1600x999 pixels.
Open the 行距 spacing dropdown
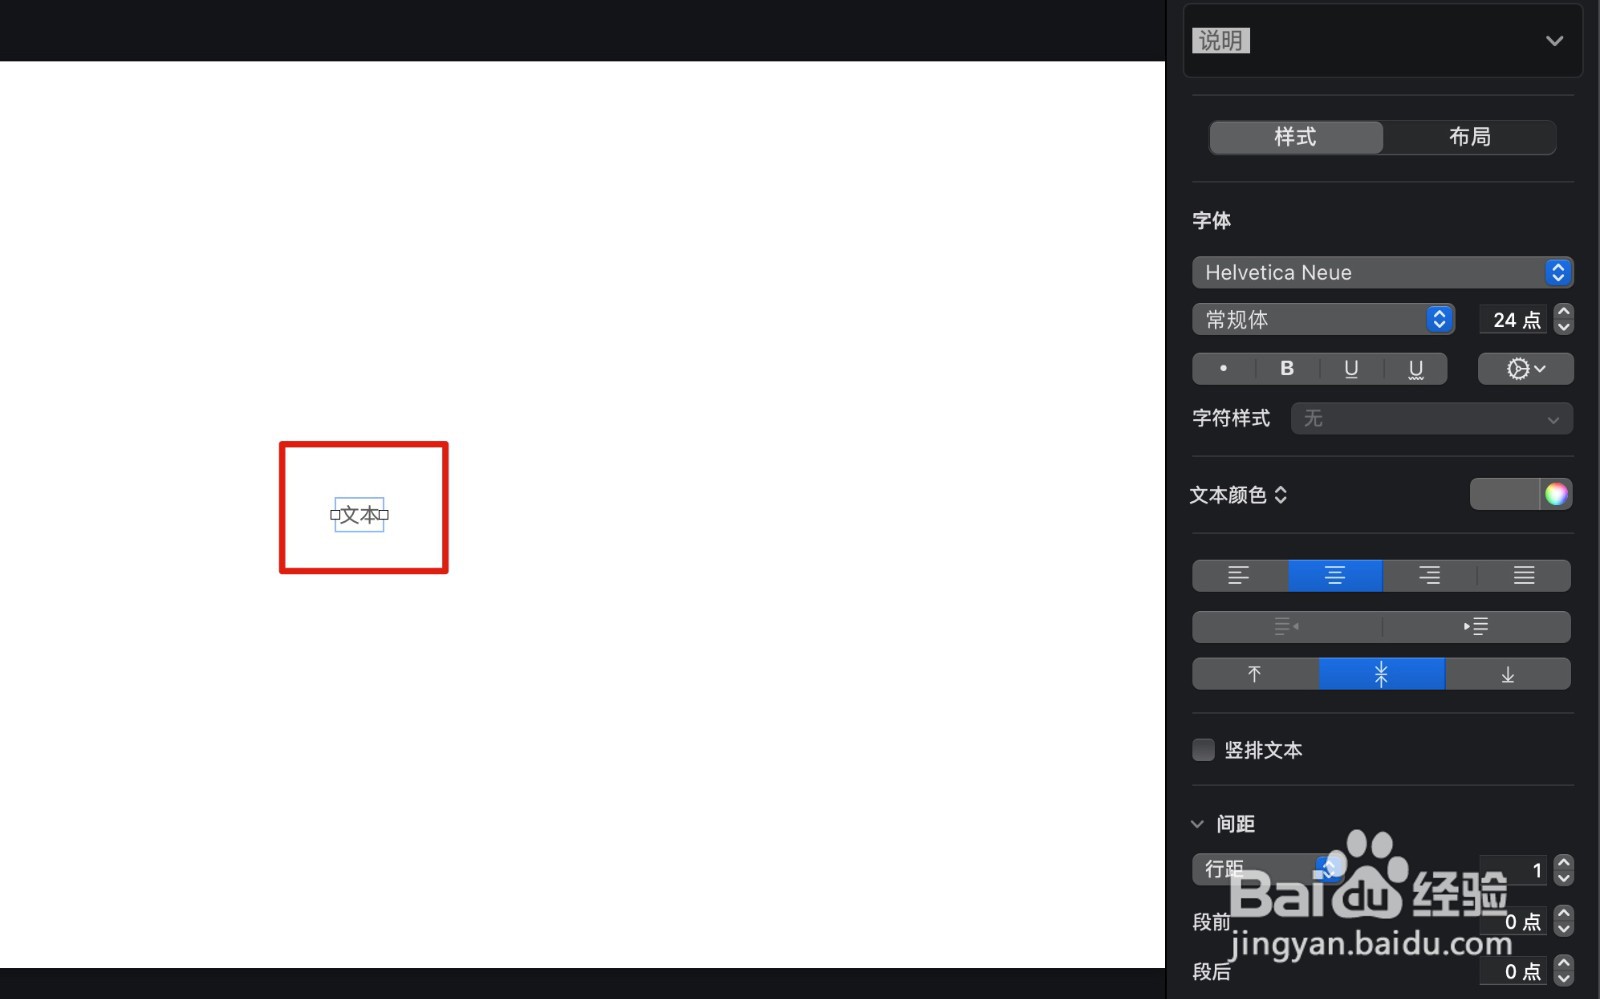[x=1267, y=869]
